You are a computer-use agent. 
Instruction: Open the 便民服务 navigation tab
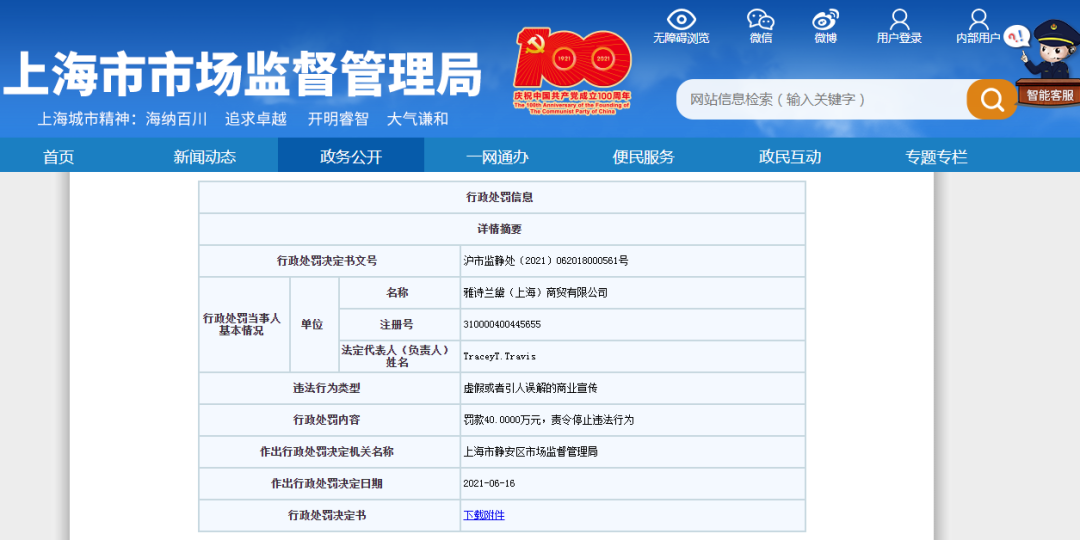click(x=643, y=157)
